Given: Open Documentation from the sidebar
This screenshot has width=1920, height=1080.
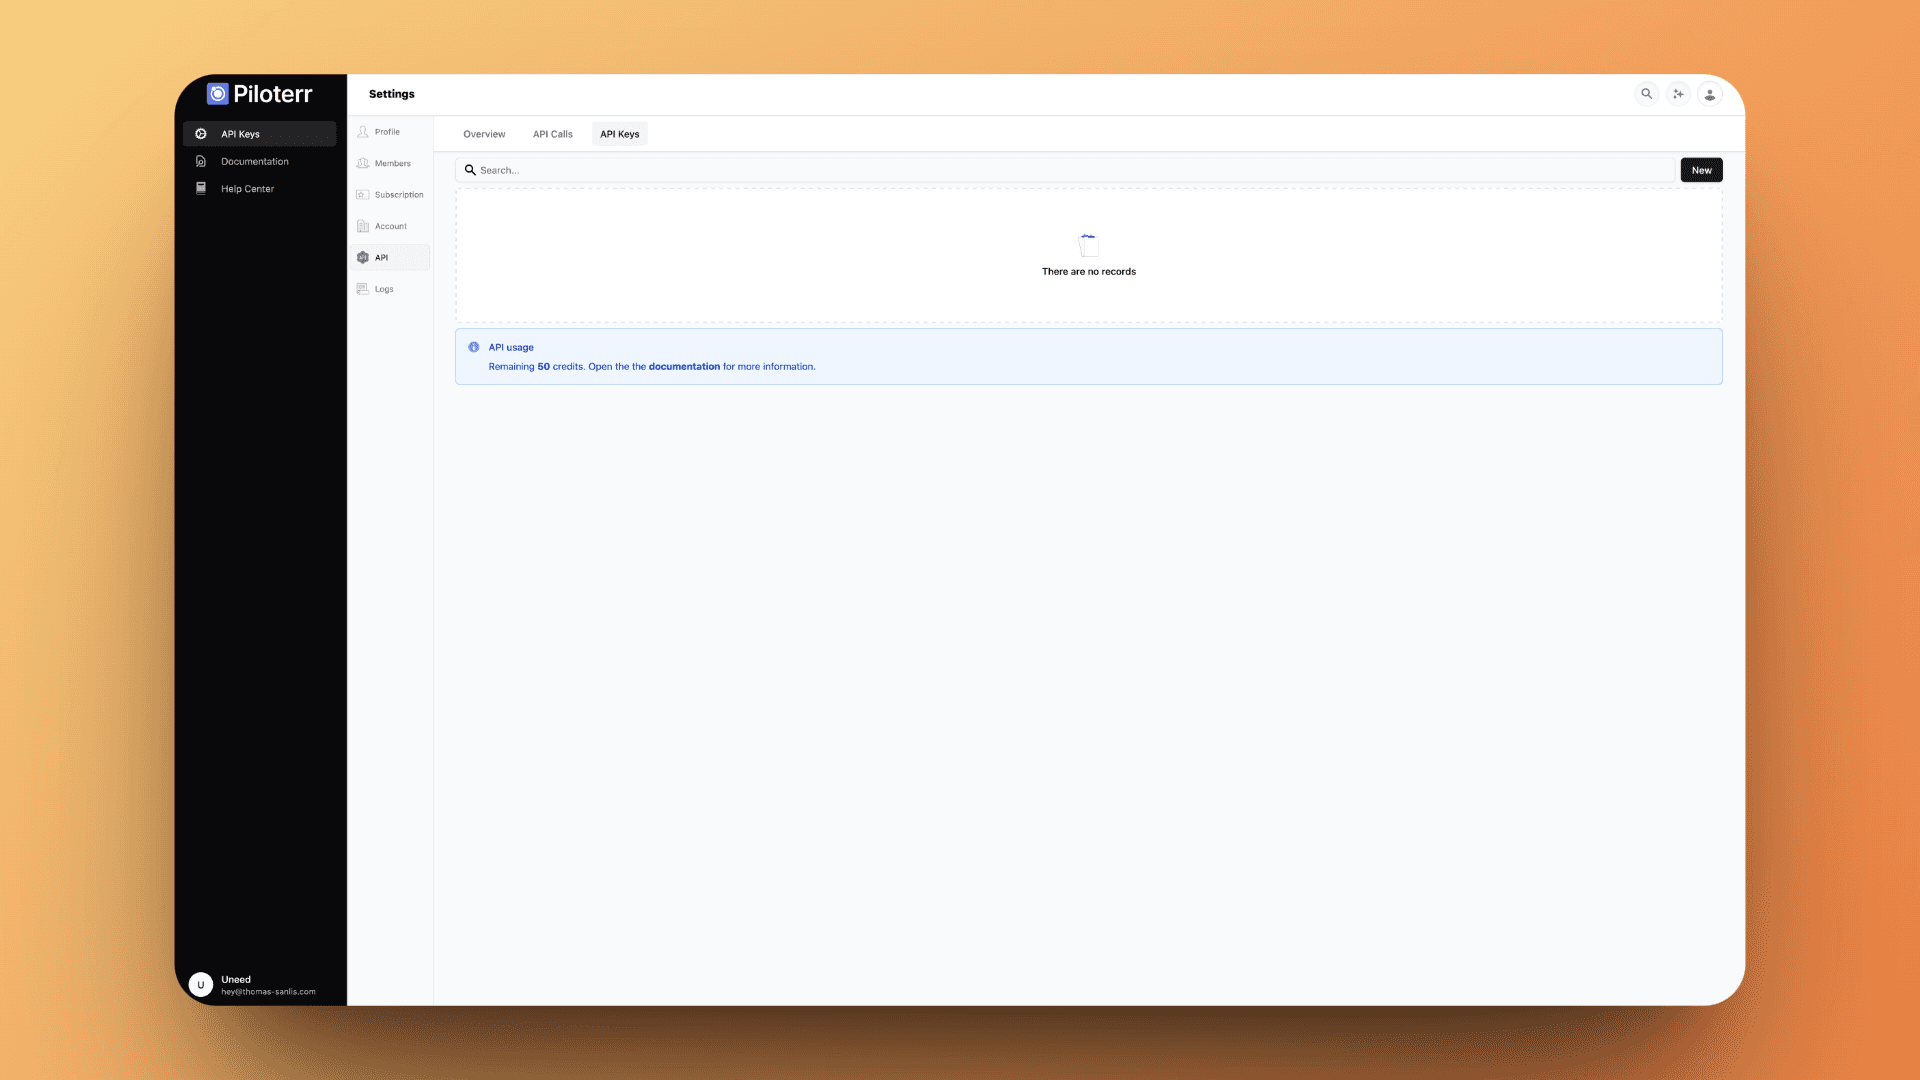Looking at the screenshot, I should (x=254, y=161).
